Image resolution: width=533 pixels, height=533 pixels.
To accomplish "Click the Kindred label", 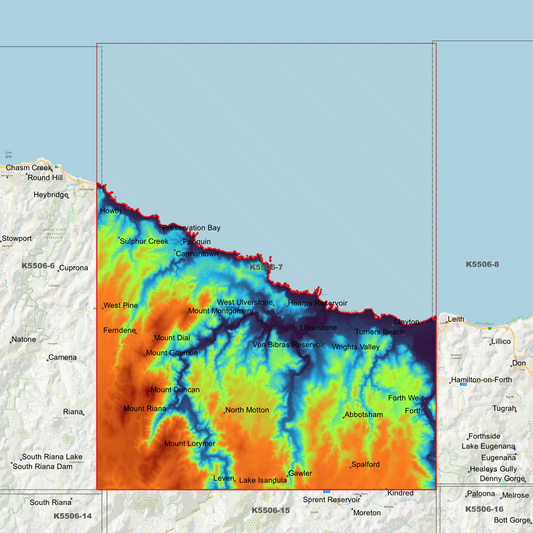I will pyautogui.click(x=400, y=493).
